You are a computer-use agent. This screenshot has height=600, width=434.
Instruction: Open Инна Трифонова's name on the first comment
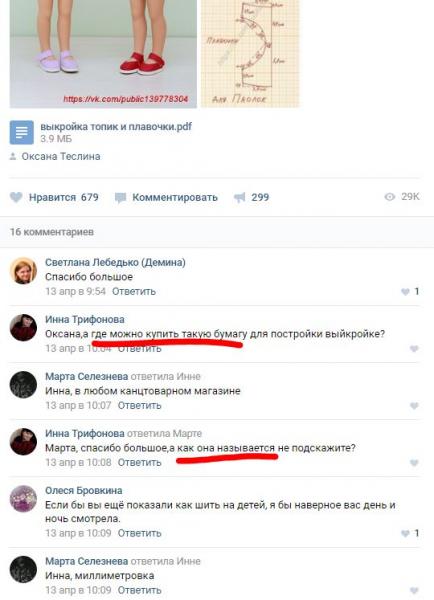click(x=85, y=319)
